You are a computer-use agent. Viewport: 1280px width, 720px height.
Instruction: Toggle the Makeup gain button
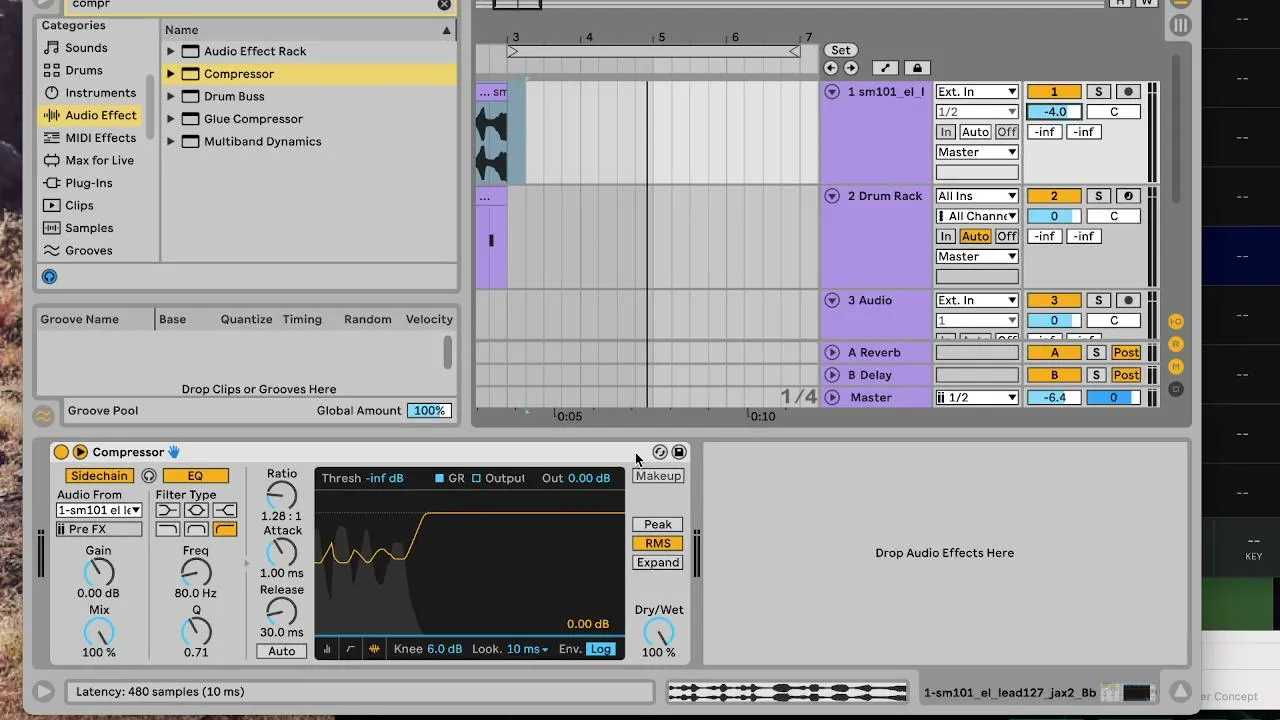click(x=658, y=476)
